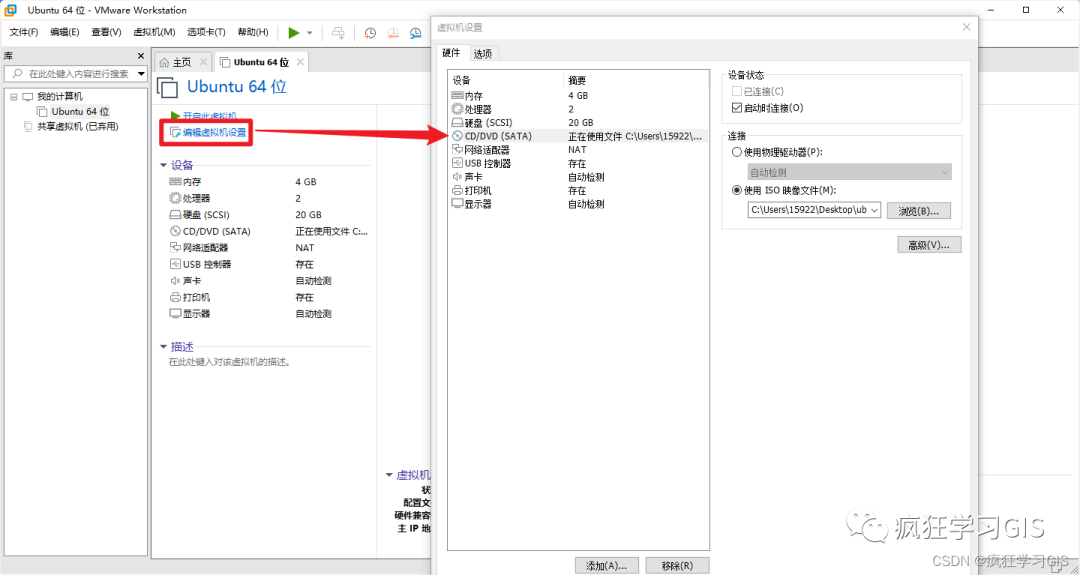Open the snapshot manager wrench icon
The height and width of the screenshot is (575, 1080).
415,33
